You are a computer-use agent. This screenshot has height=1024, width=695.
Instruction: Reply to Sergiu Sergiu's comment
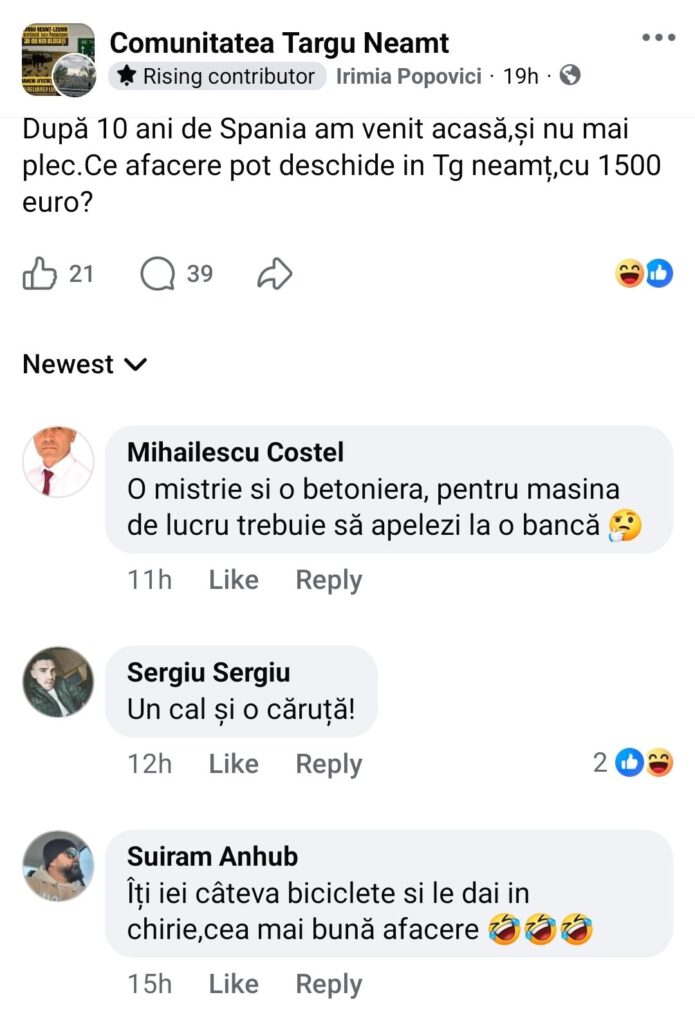[328, 764]
